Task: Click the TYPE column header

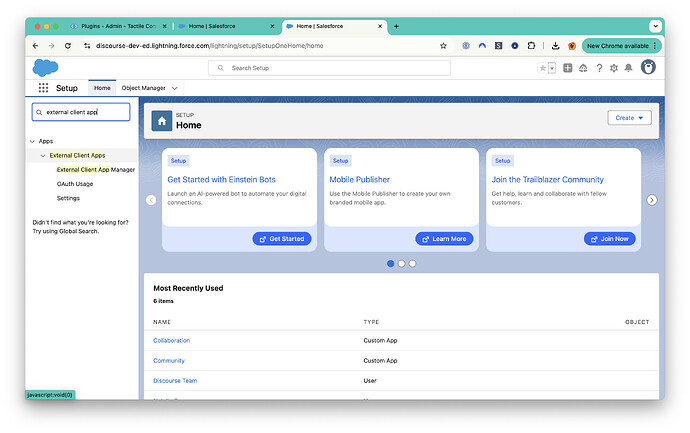Action: point(371,322)
